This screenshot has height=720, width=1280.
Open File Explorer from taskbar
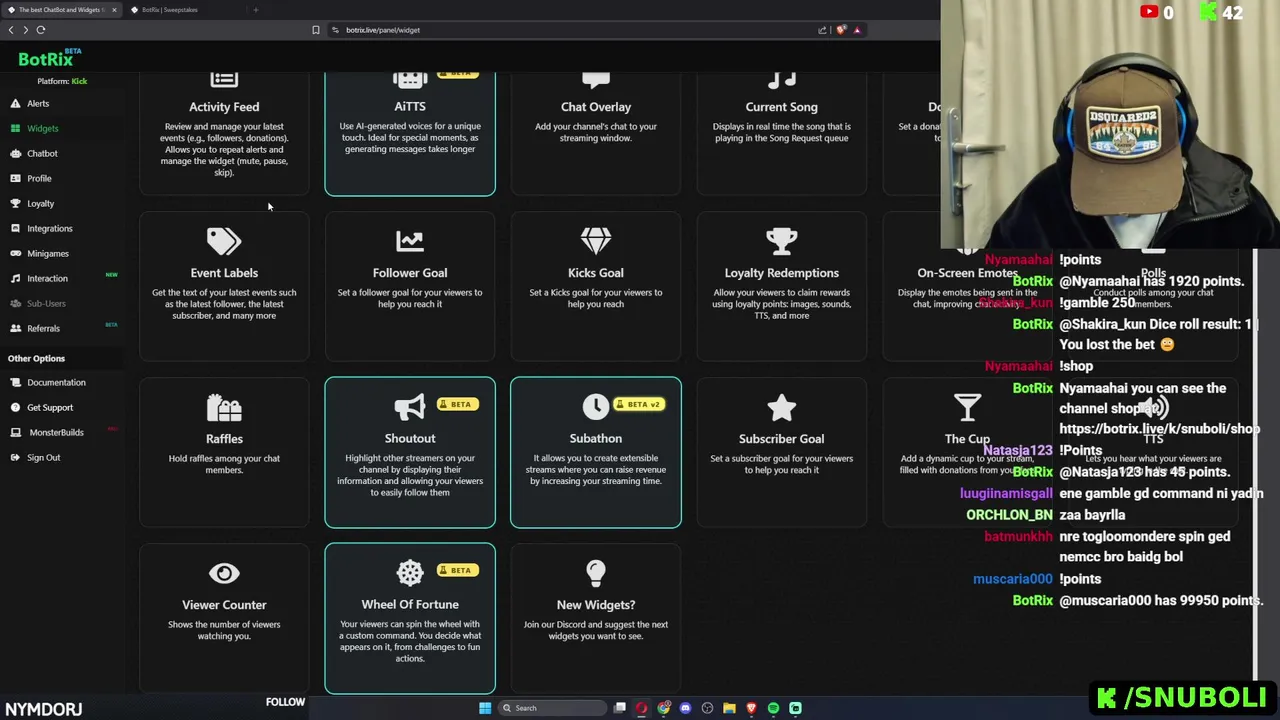(x=729, y=708)
